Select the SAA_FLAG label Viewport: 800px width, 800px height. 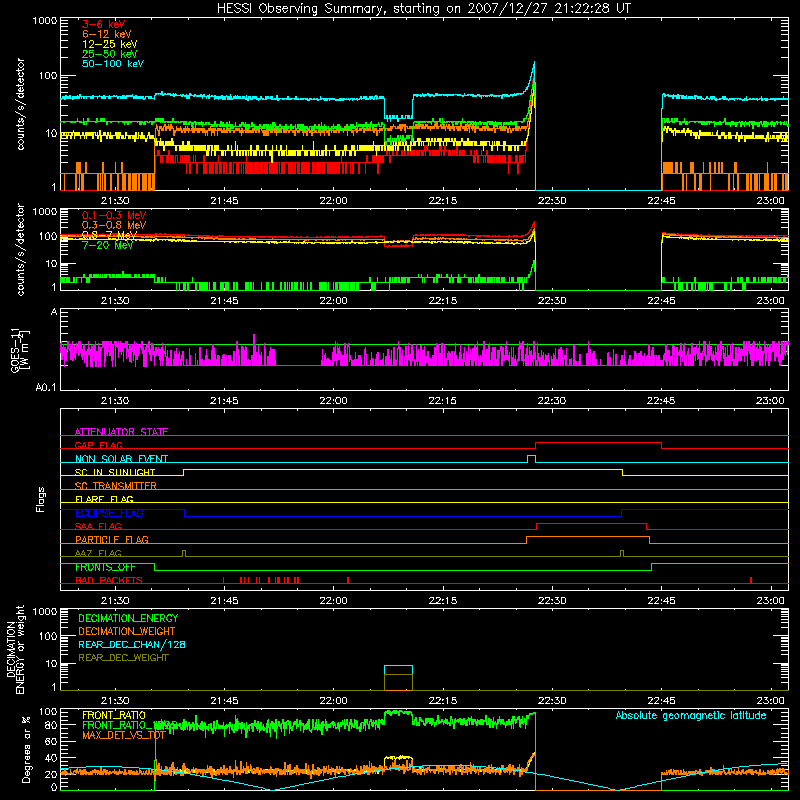tap(98, 526)
